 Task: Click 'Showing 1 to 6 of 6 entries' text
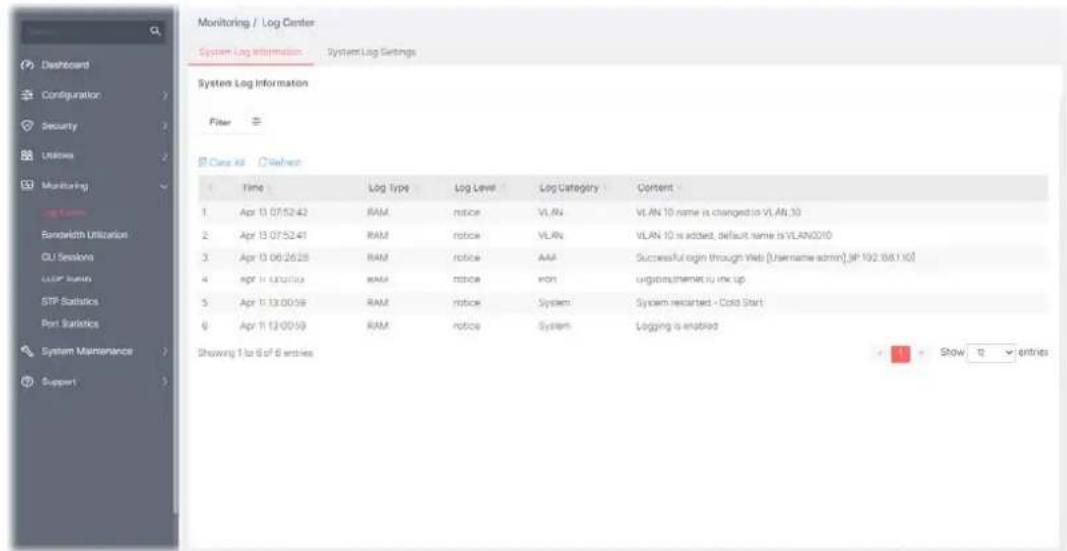pyautogui.click(x=255, y=353)
